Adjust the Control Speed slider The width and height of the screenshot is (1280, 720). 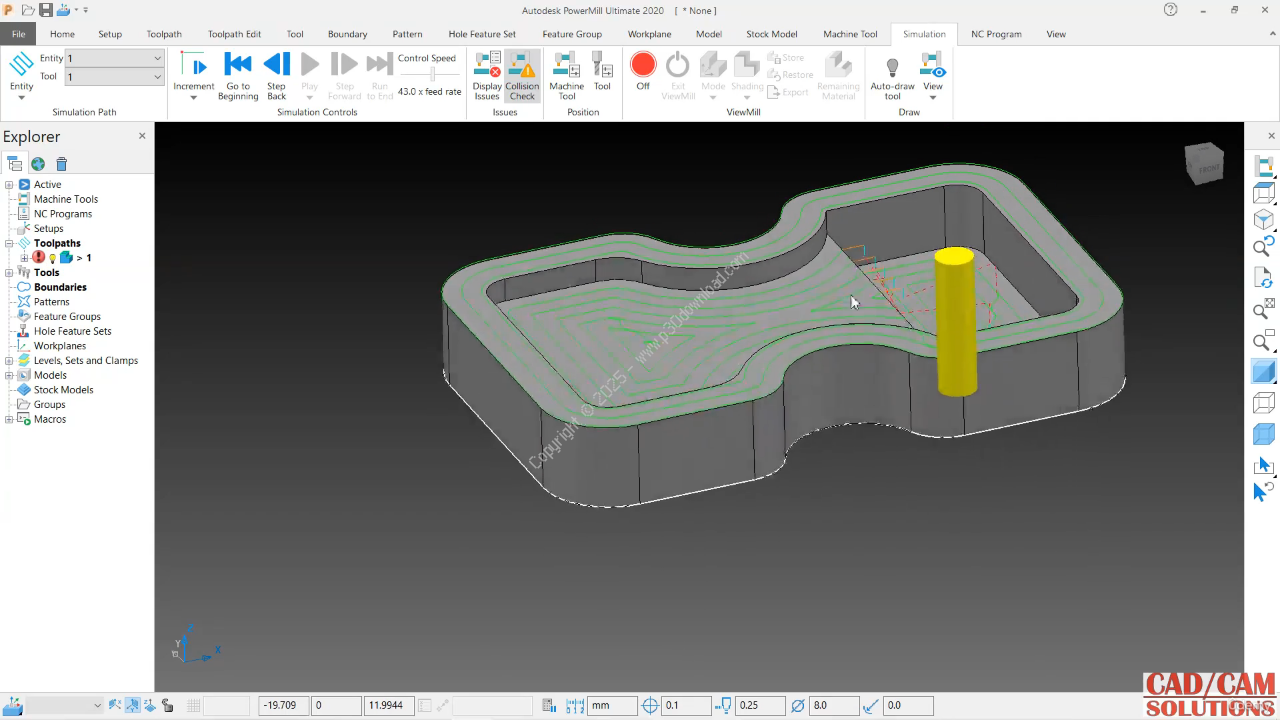click(432, 74)
